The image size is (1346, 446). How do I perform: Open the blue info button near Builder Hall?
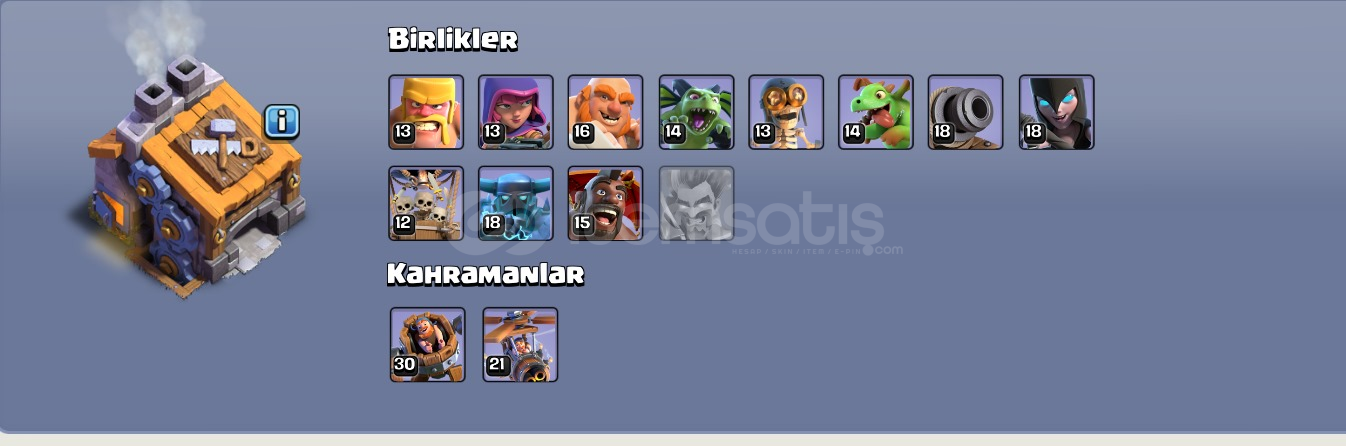[282, 122]
